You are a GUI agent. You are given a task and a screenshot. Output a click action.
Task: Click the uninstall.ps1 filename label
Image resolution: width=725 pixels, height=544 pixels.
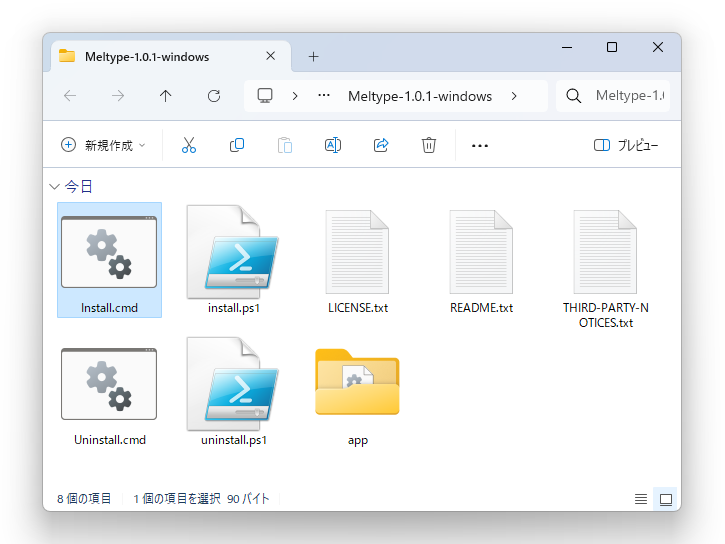233,440
